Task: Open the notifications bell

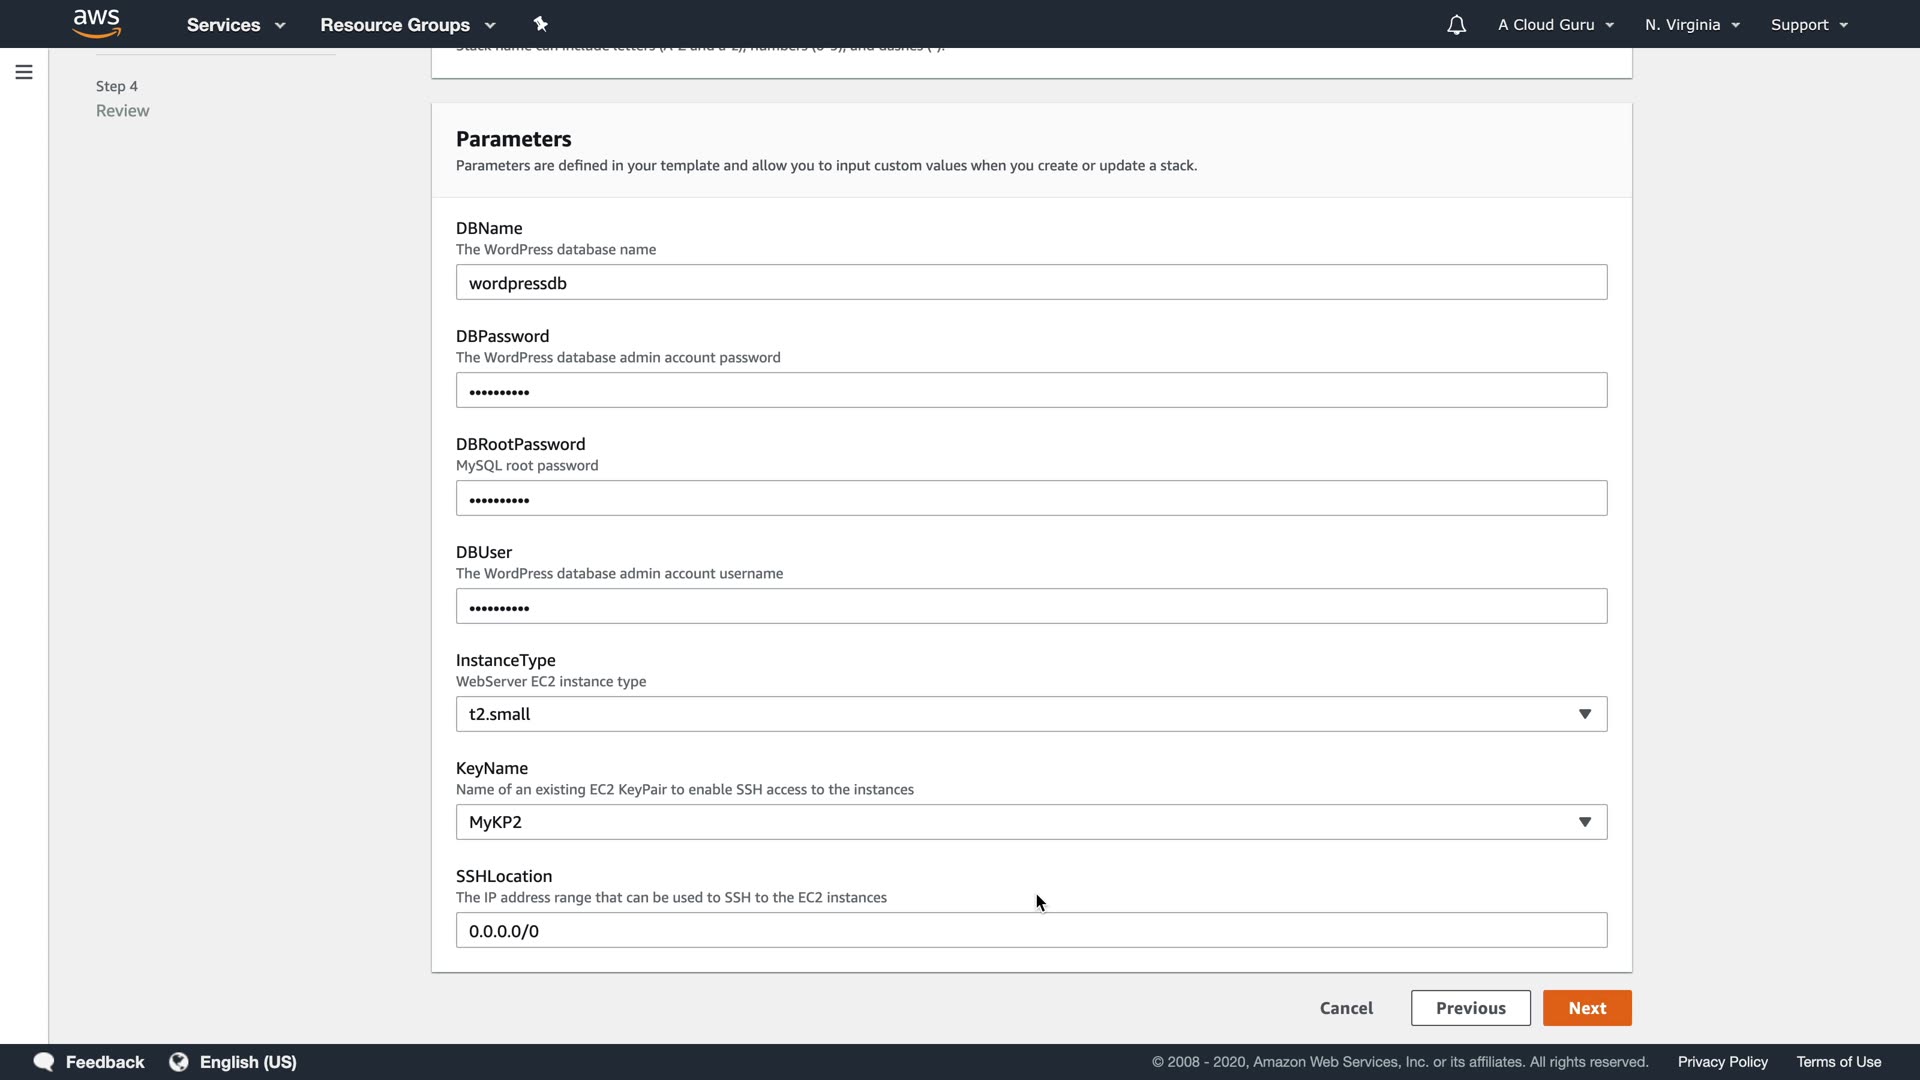Action: [1456, 25]
